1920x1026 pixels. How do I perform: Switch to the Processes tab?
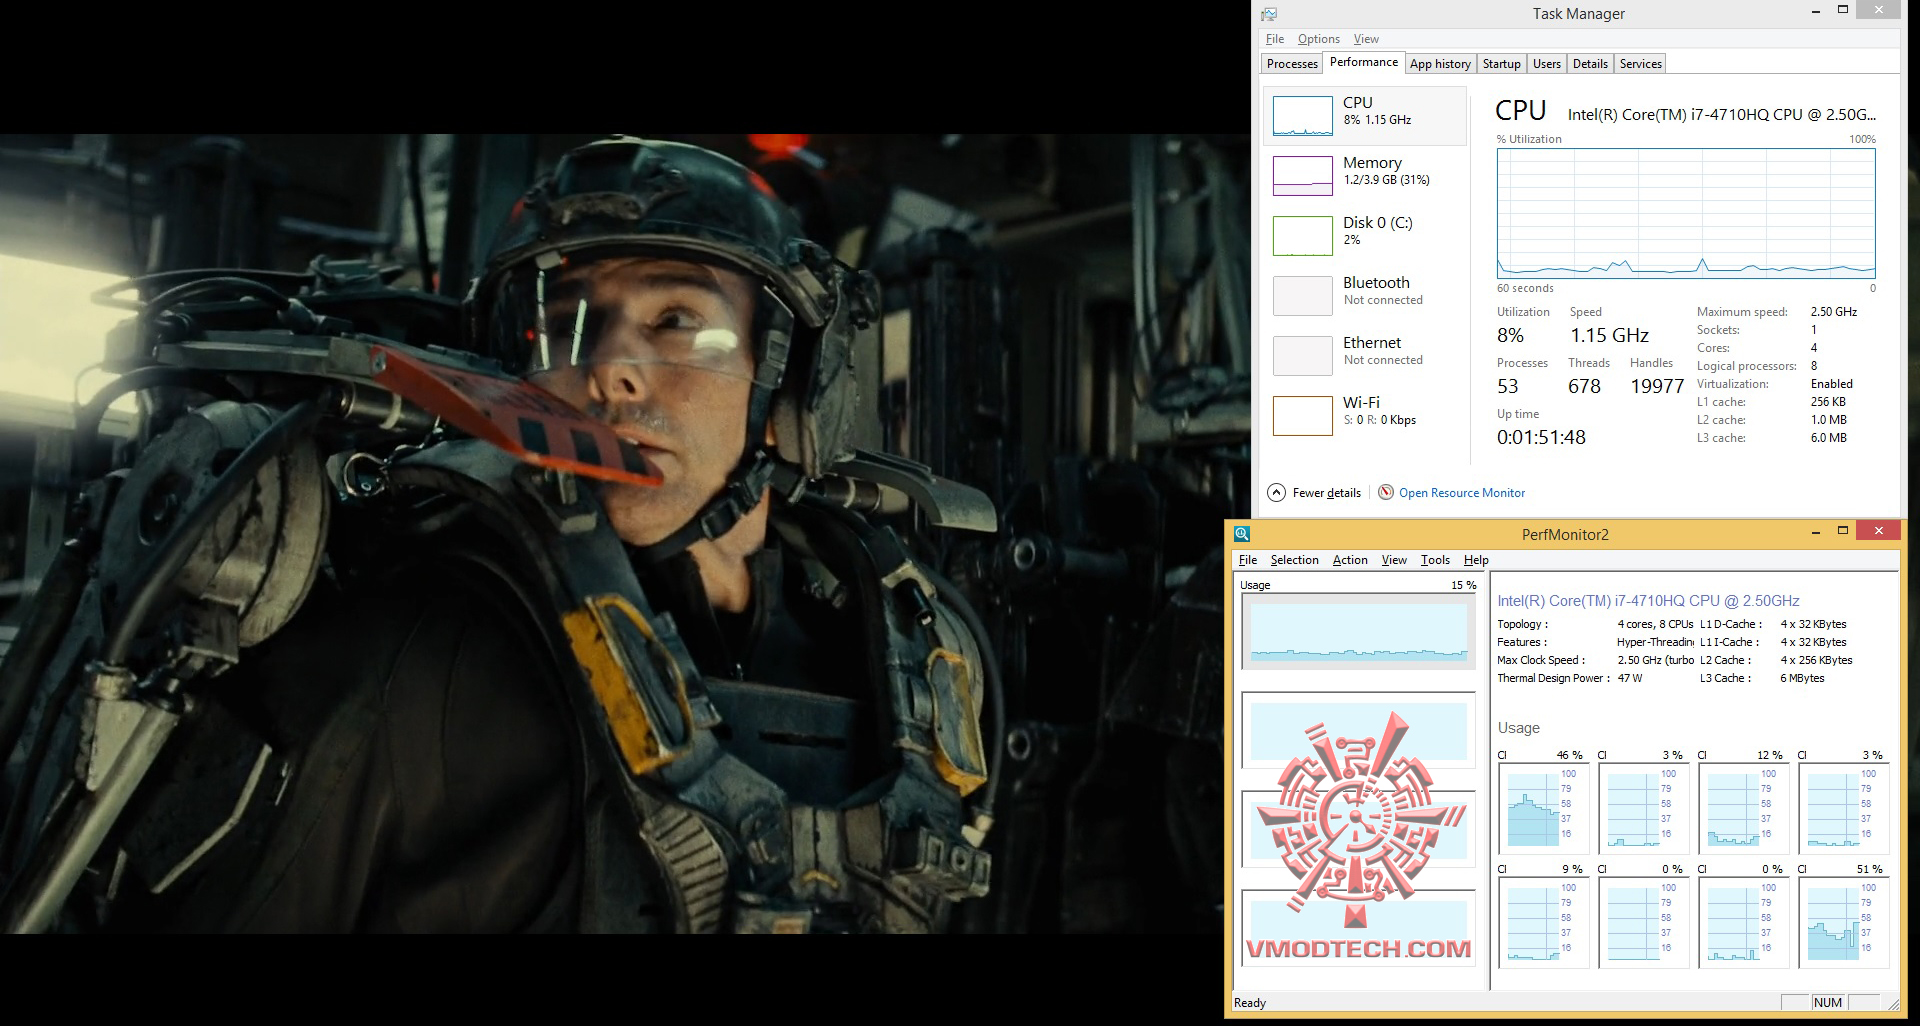pyautogui.click(x=1292, y=64)
